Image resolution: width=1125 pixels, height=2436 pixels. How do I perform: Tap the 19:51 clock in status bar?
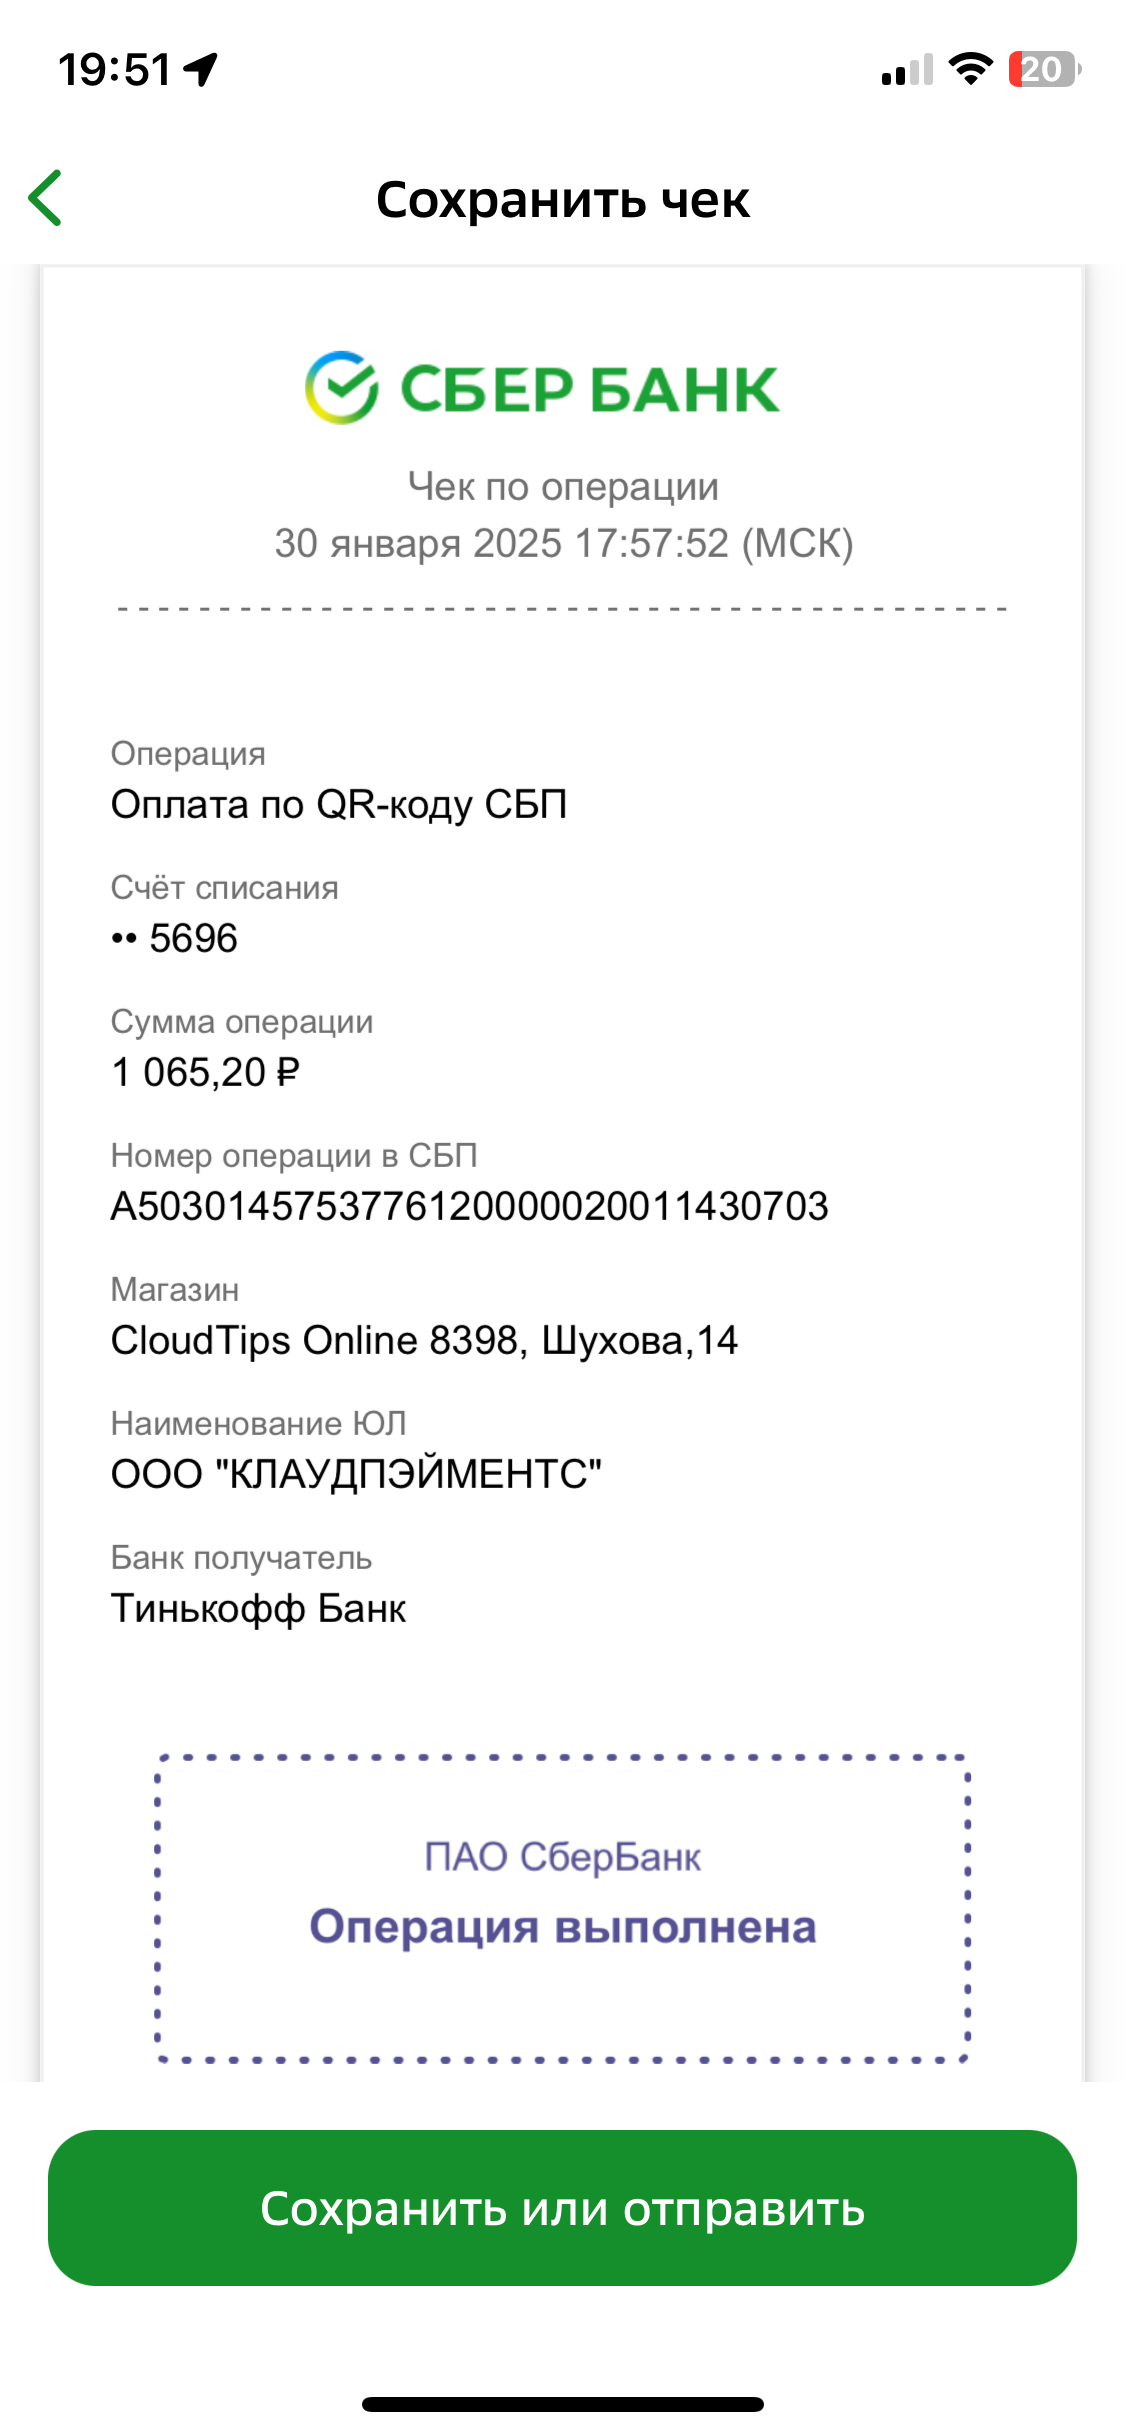point(114,70)
